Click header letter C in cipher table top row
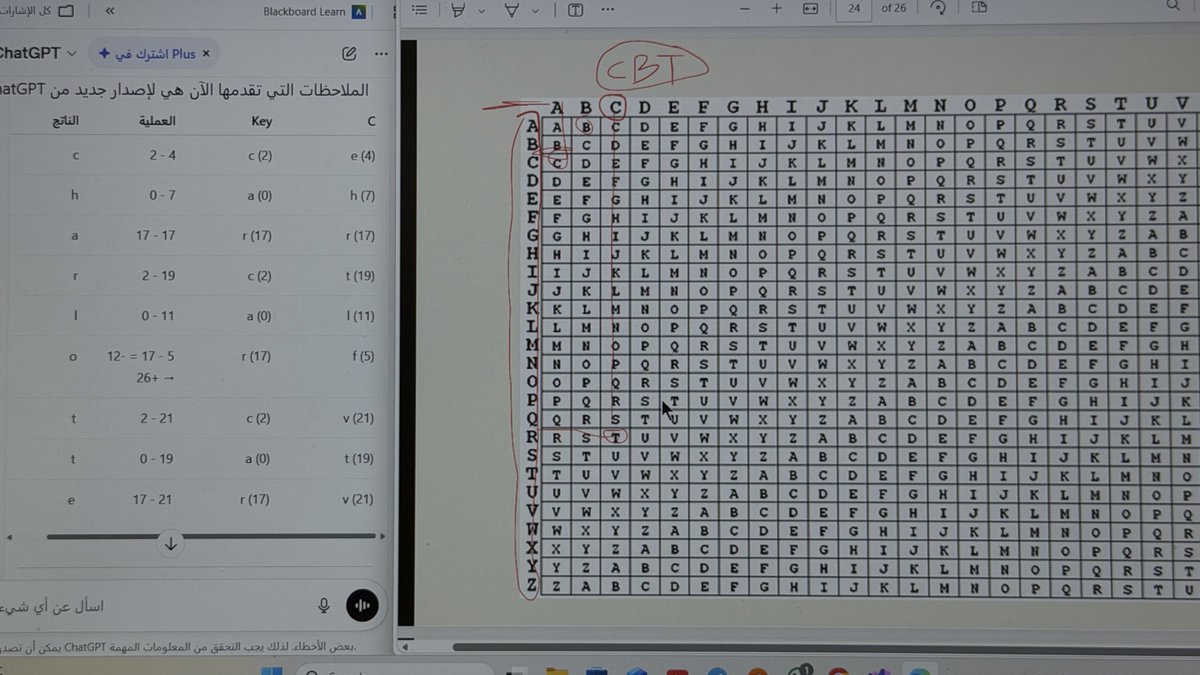Screen dimensions: 1200x675 [x=616, y=106]
